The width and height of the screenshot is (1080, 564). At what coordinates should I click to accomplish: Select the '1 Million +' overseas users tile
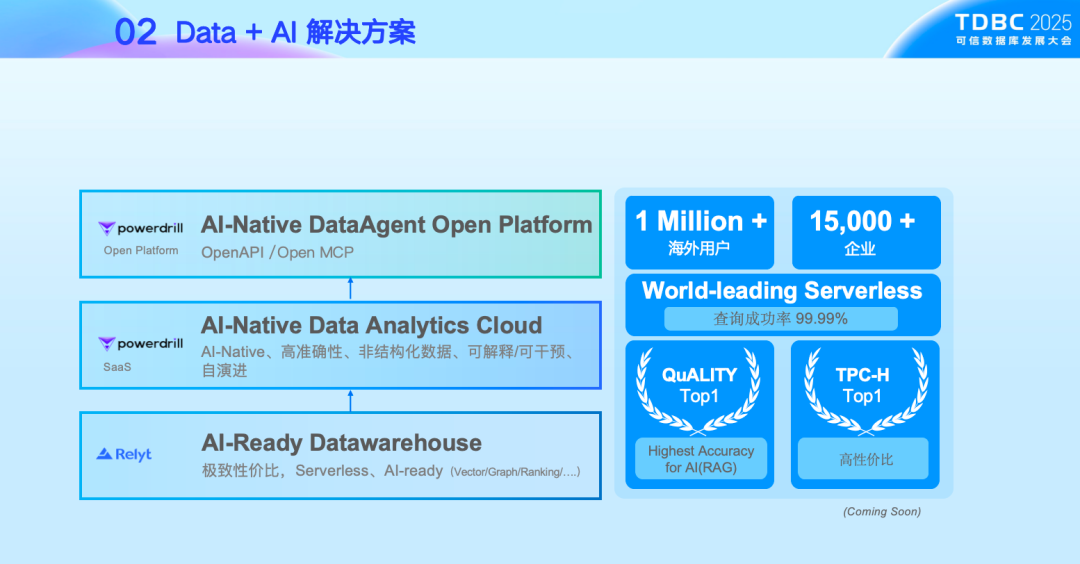coord(700,232)
